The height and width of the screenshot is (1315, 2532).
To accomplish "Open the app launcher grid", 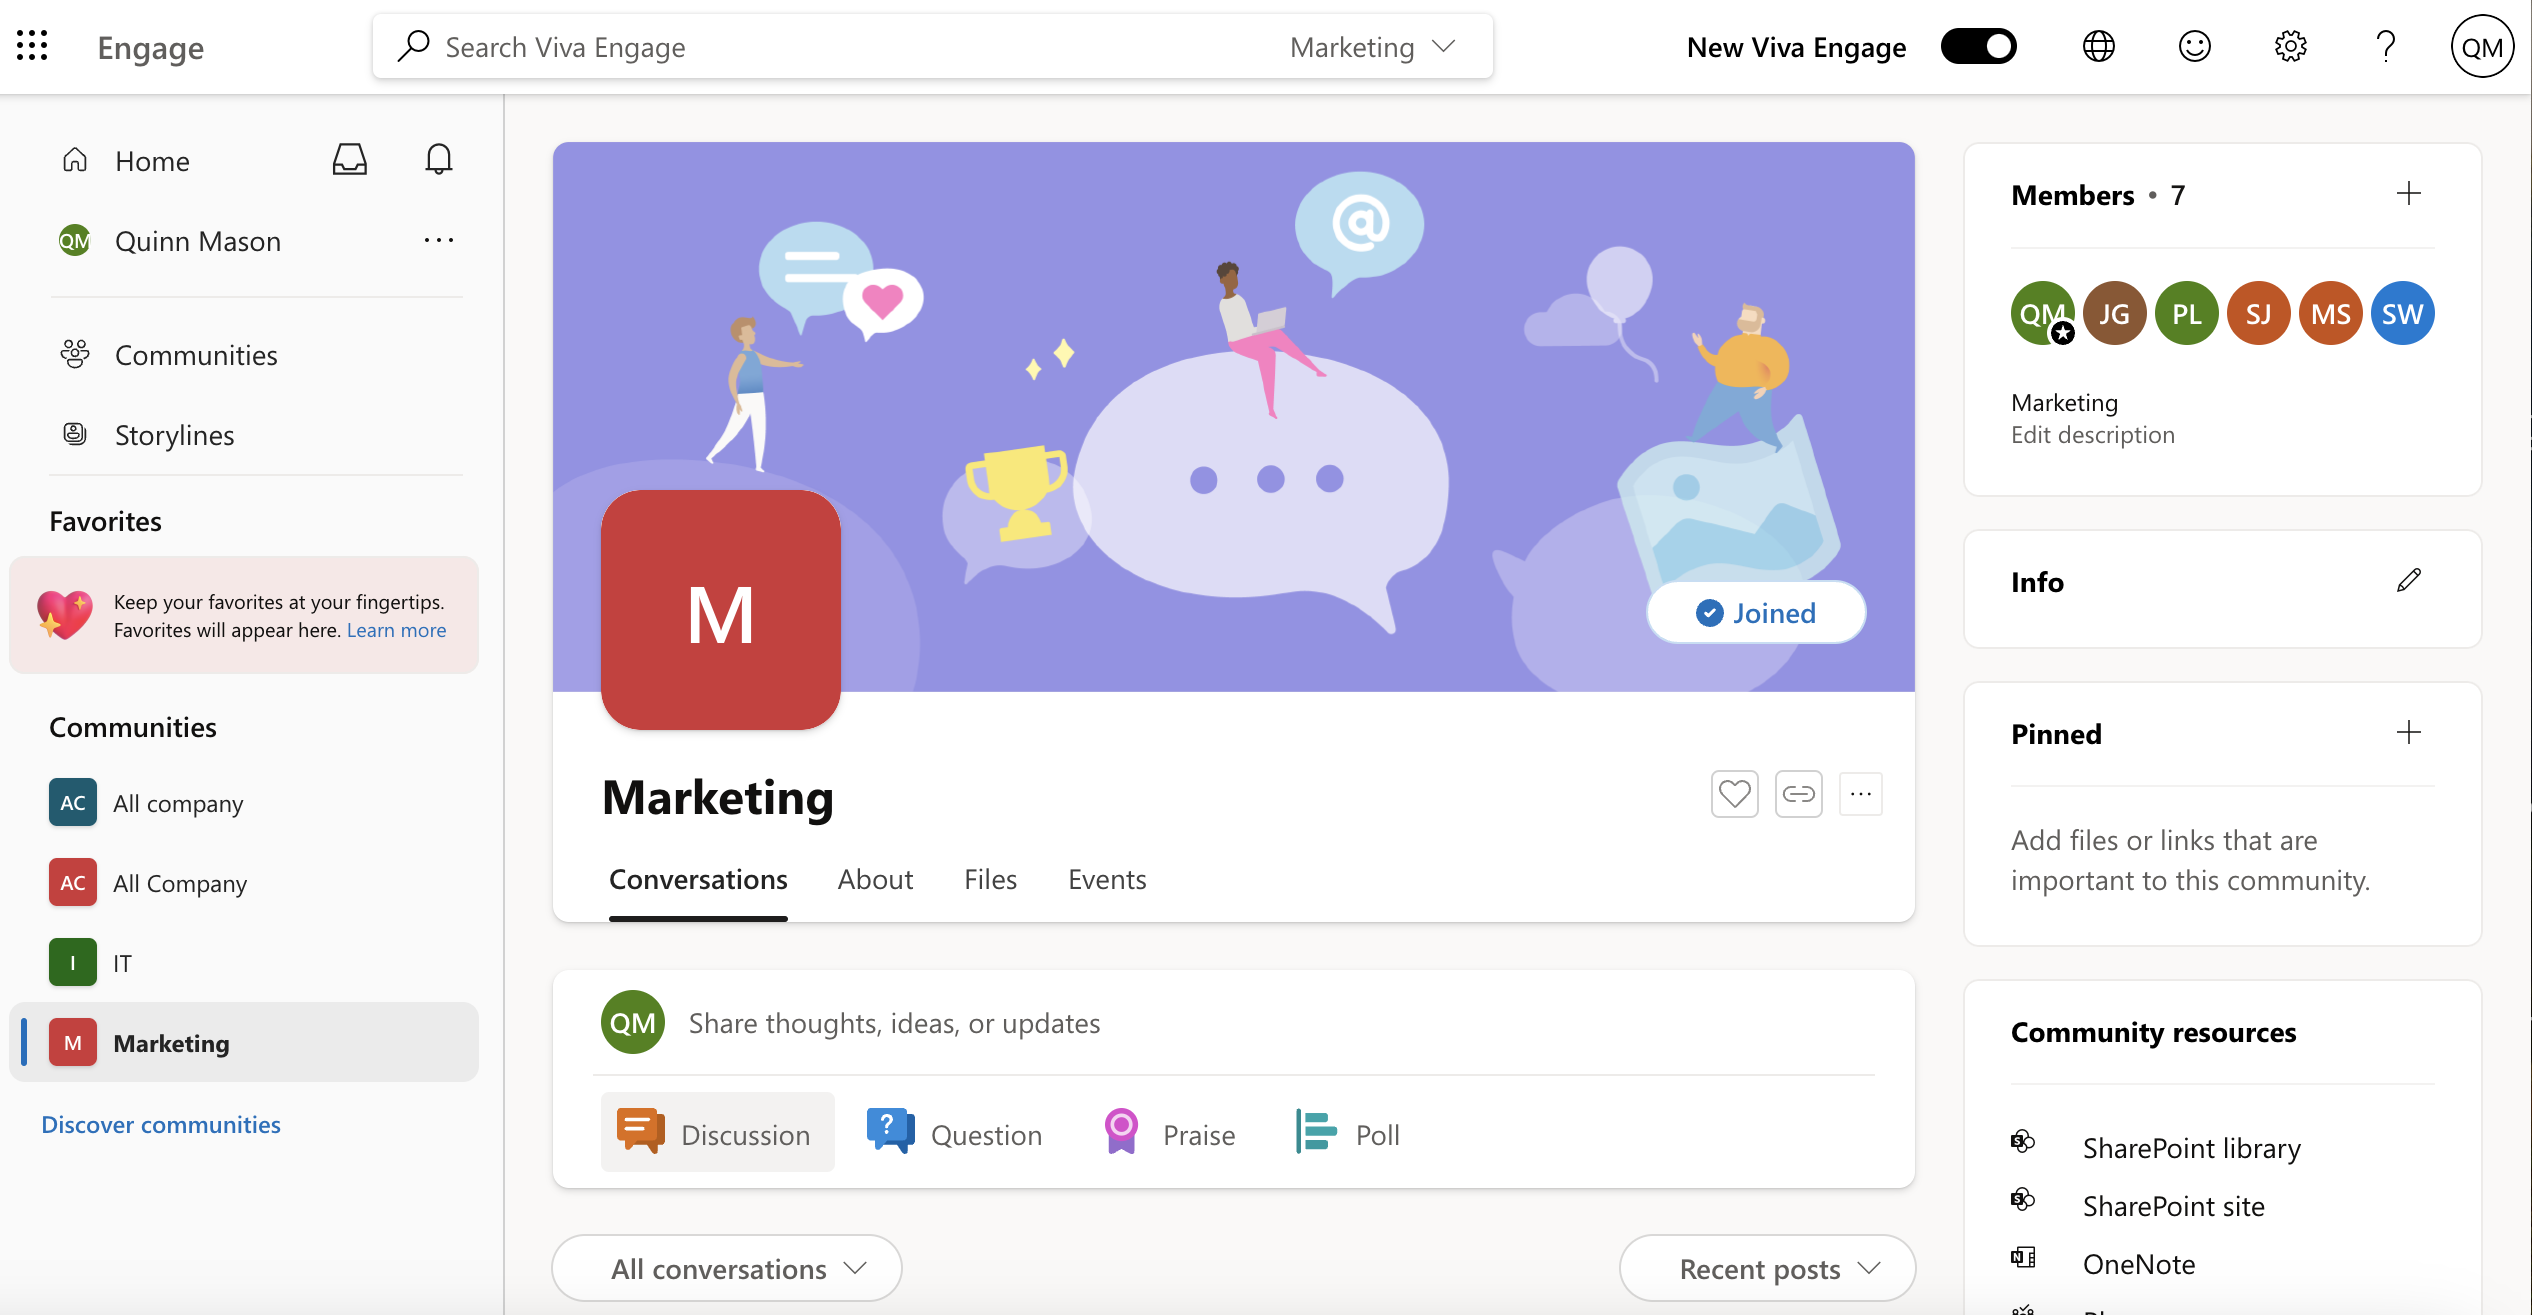I will [32, 46].
